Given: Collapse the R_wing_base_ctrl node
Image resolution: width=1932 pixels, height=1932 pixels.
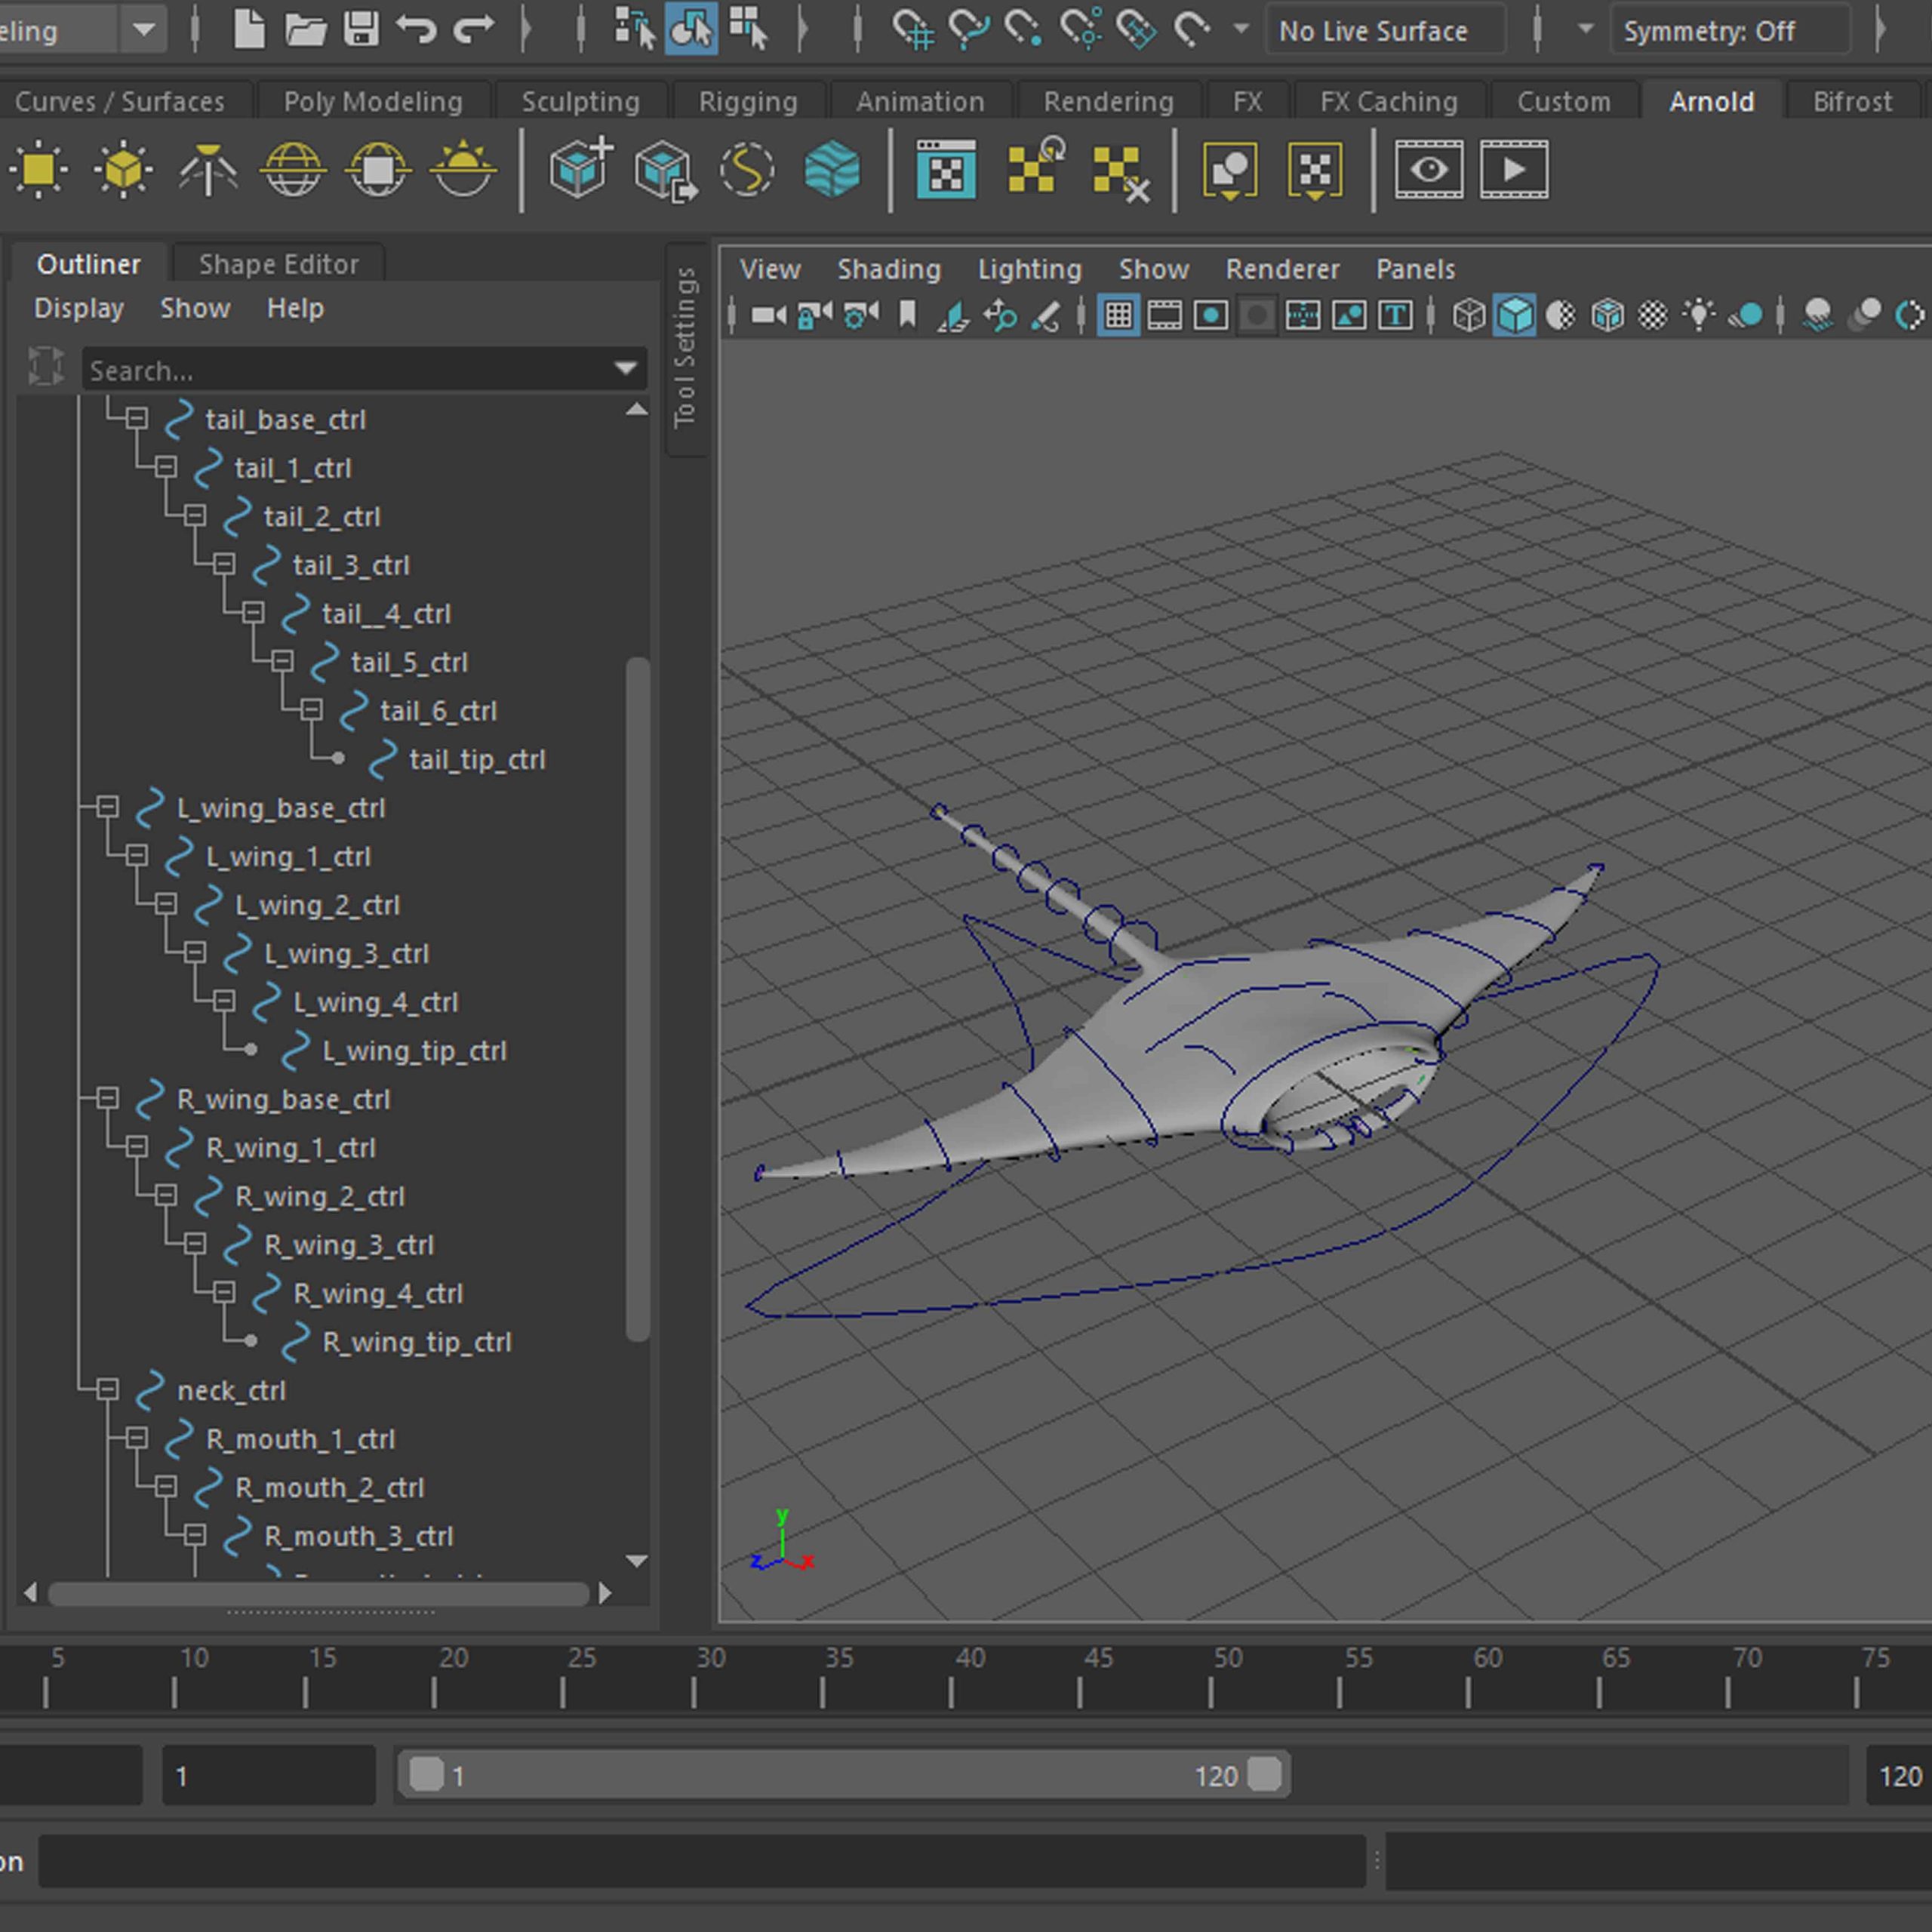Looking at the screenshot, I should pos(108,1098).
